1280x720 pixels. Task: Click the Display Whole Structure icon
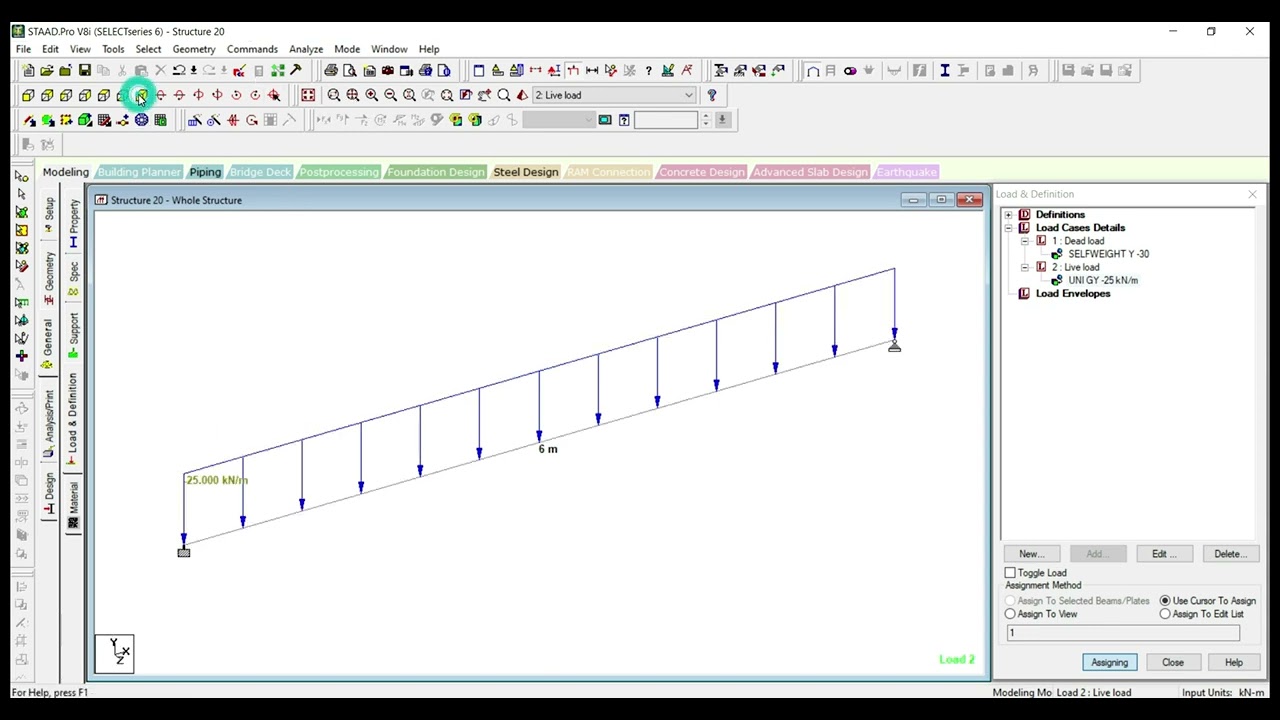point(308,95)
